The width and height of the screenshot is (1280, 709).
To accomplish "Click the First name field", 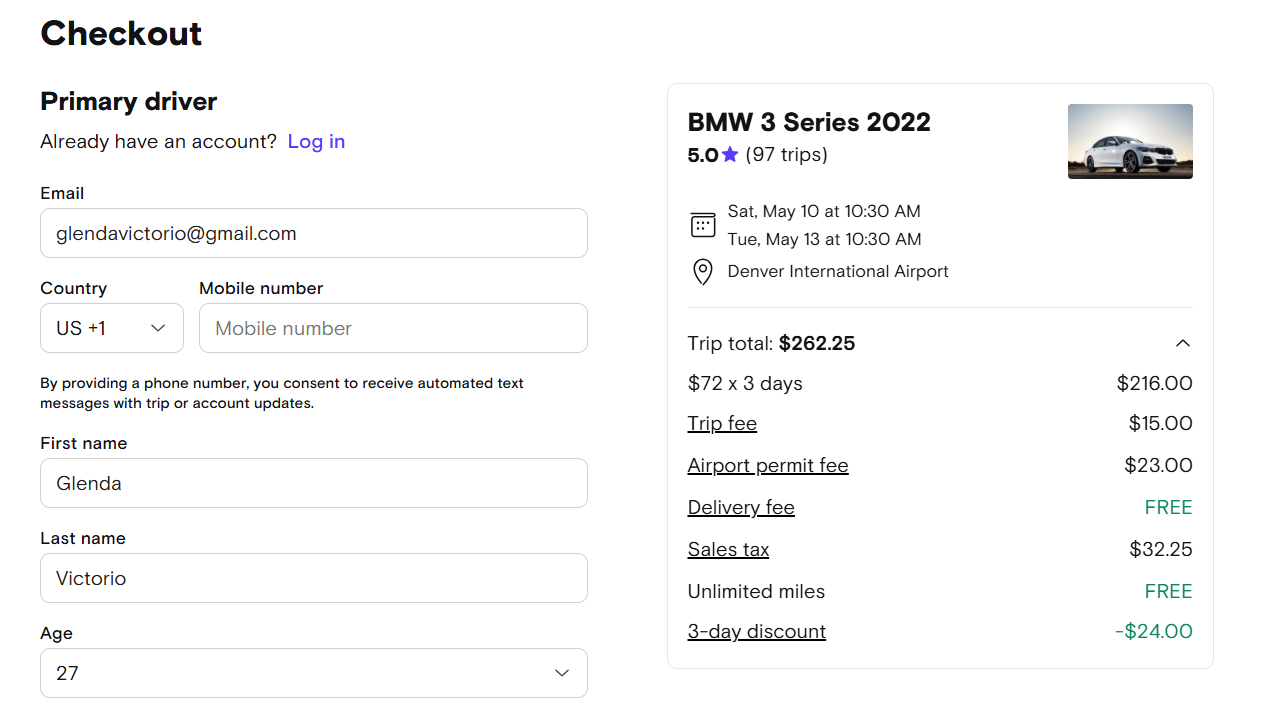I will [x=313, y=483].
